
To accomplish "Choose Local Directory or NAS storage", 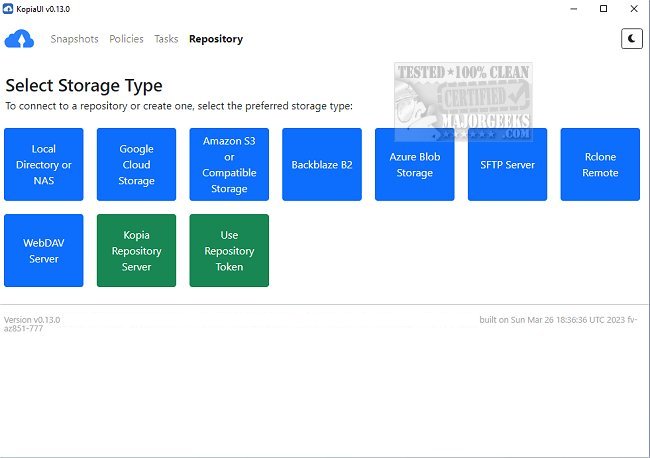I will click(43, 164).
